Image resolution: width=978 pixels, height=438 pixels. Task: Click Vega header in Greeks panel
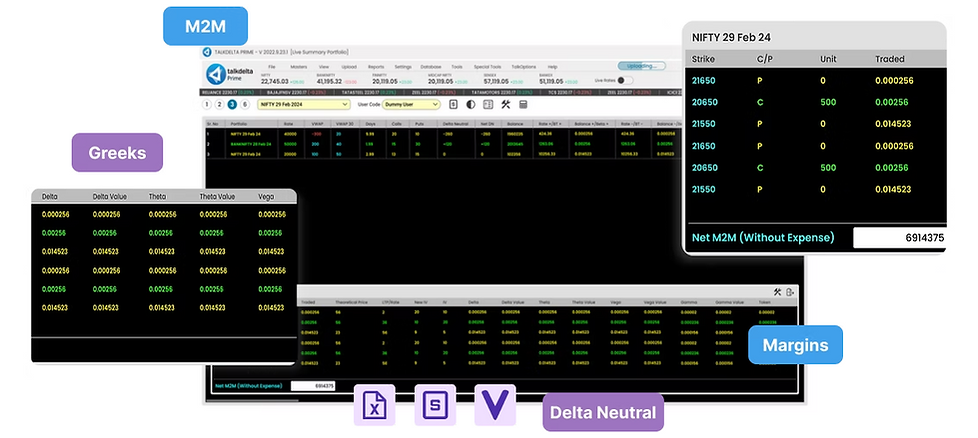coord(266,197)
